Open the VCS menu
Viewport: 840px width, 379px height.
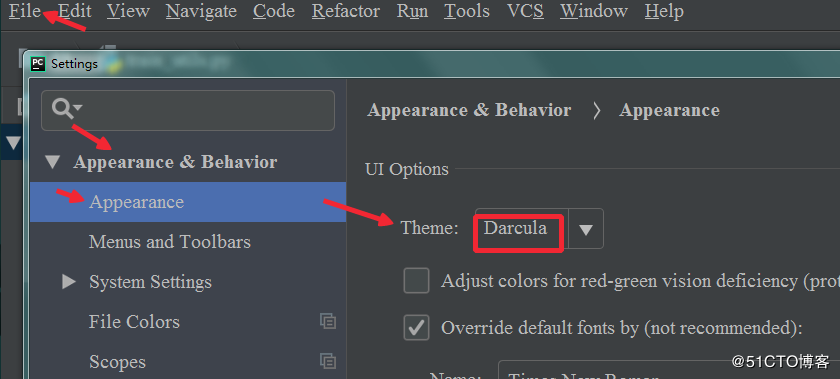pos(525,11)
